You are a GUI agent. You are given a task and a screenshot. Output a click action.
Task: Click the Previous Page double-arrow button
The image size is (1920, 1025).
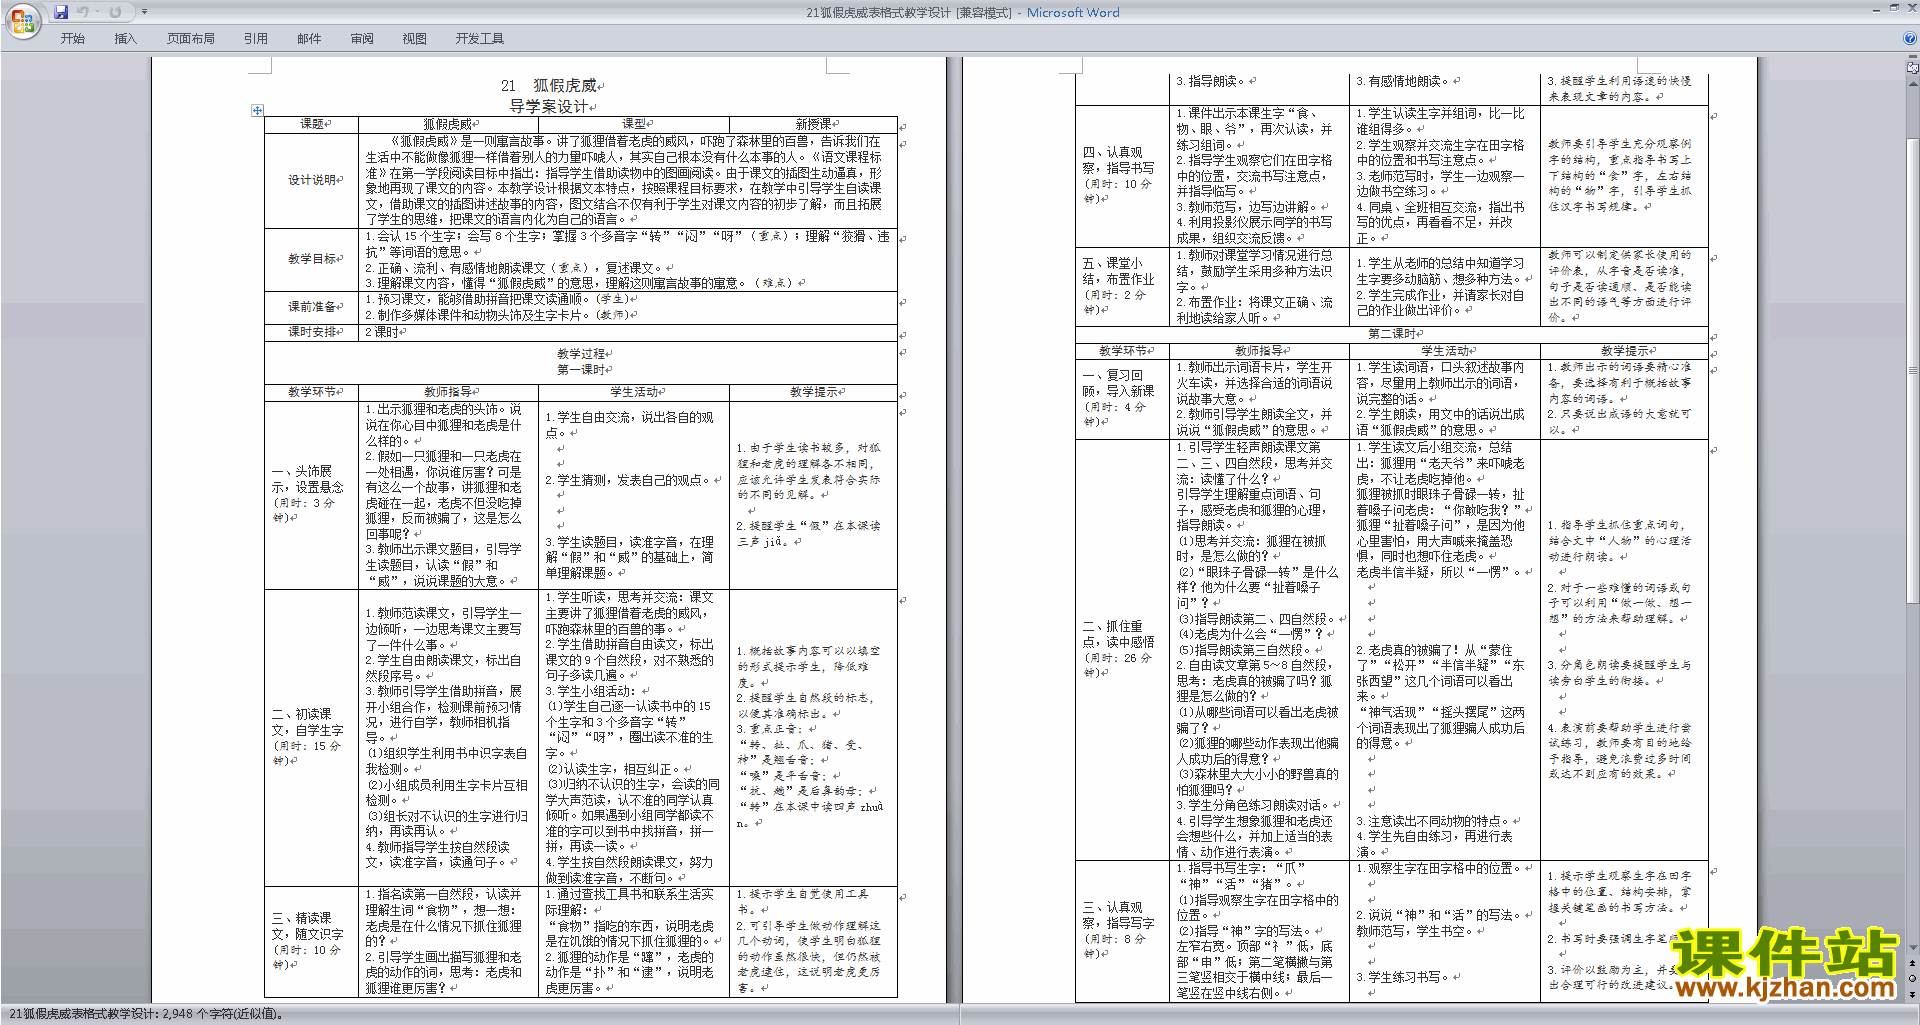(x=1912, y=964)
